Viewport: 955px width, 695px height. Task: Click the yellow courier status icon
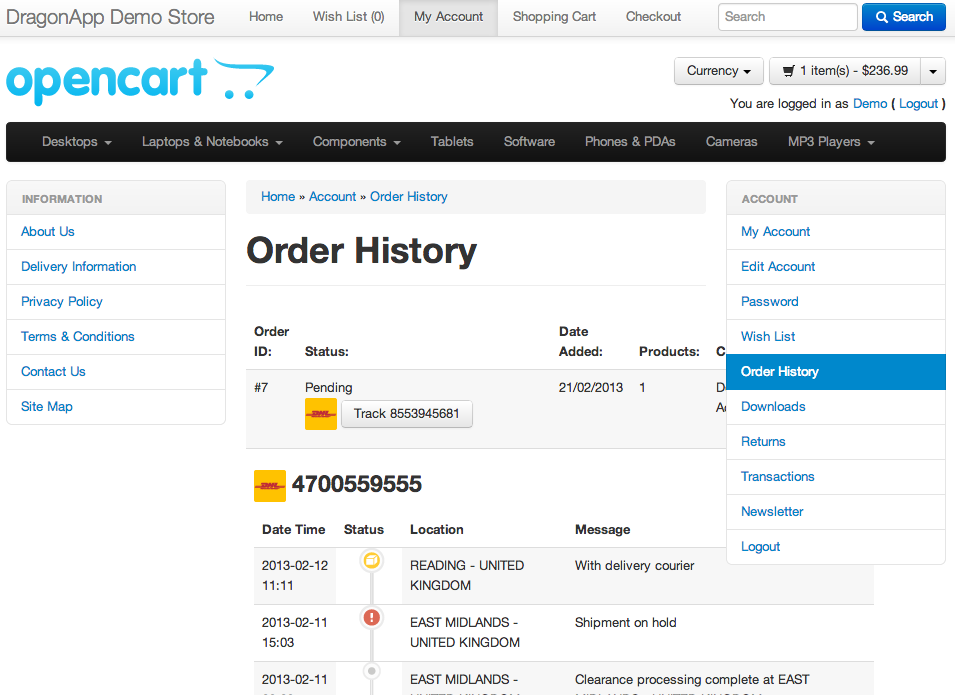coord(372,561)
